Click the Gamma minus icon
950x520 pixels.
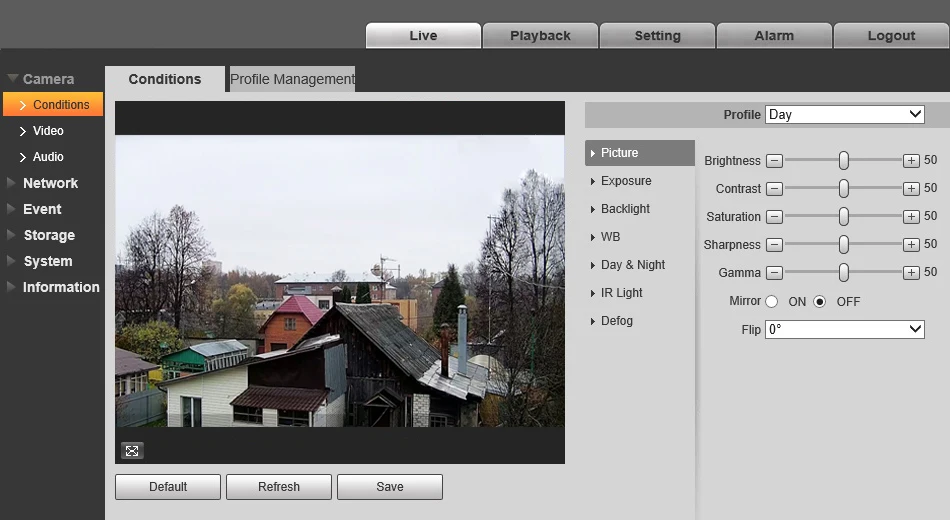point(774,272)
